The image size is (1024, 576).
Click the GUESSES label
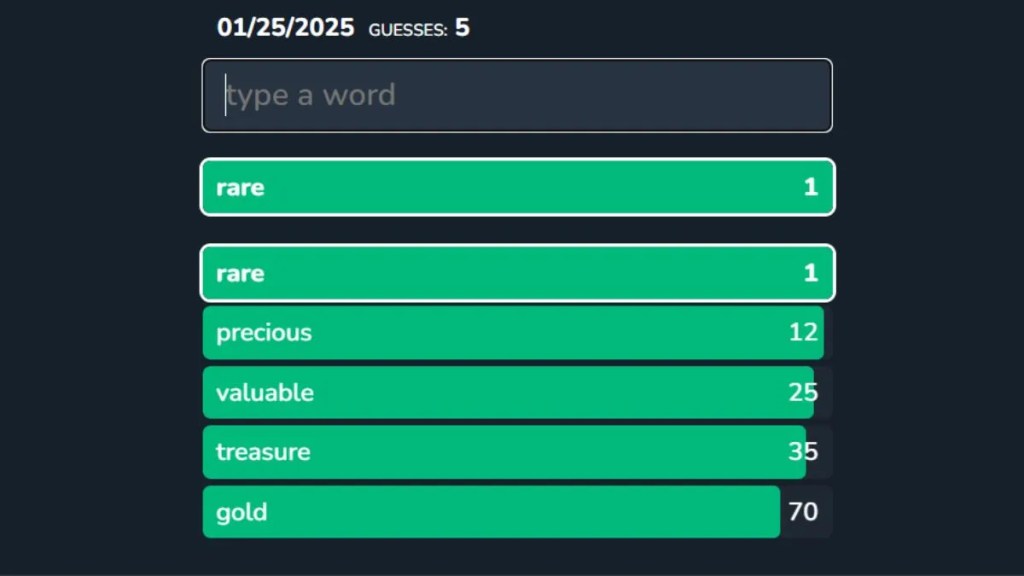(407, 30)
